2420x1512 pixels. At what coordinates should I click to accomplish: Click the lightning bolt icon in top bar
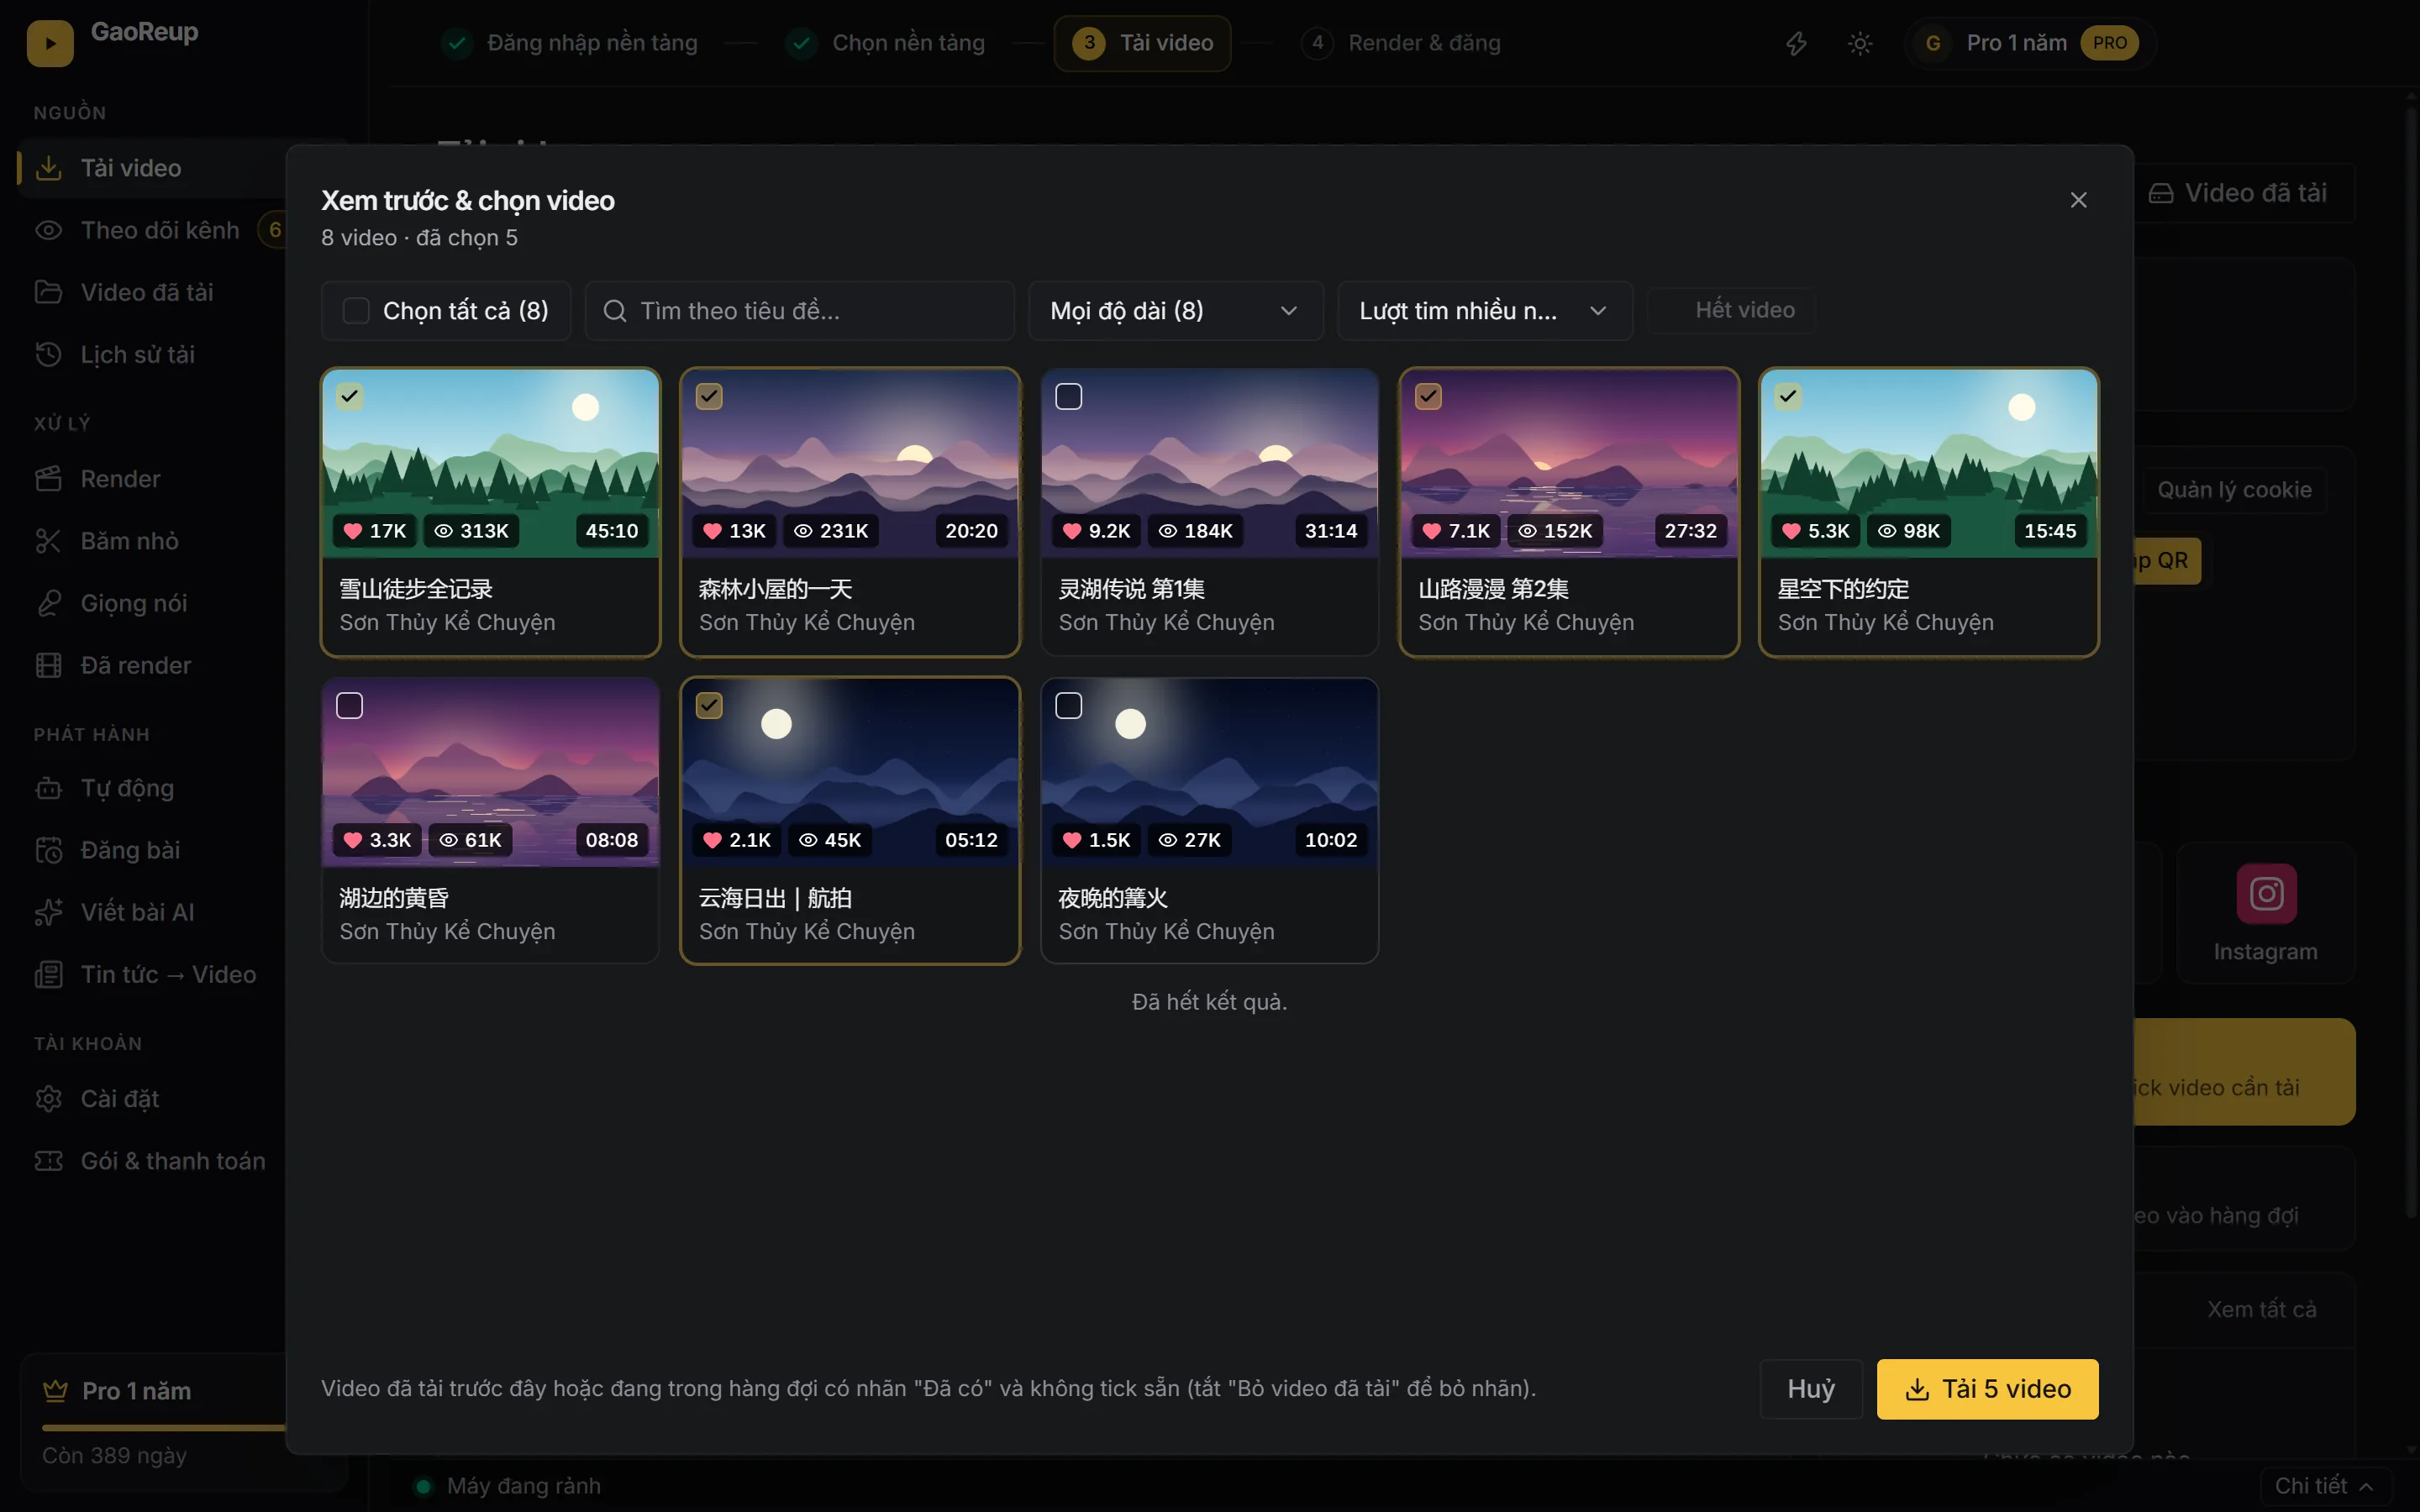[1796, 43]
